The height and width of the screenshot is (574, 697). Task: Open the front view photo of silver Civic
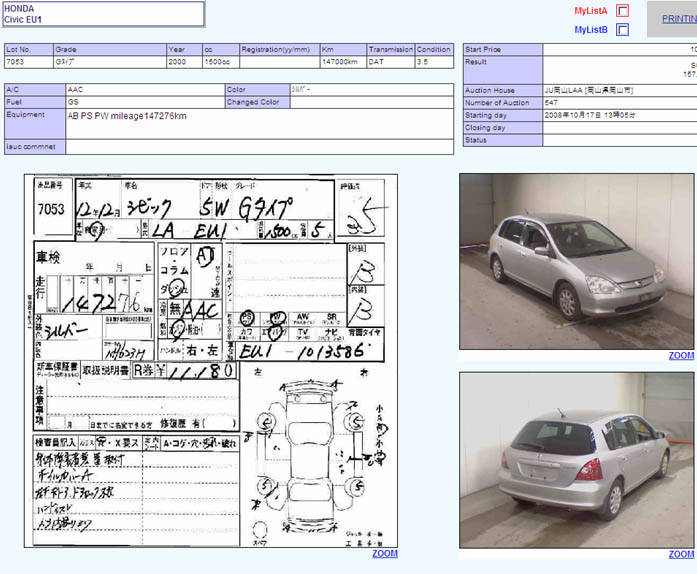(x=577, y=261)
